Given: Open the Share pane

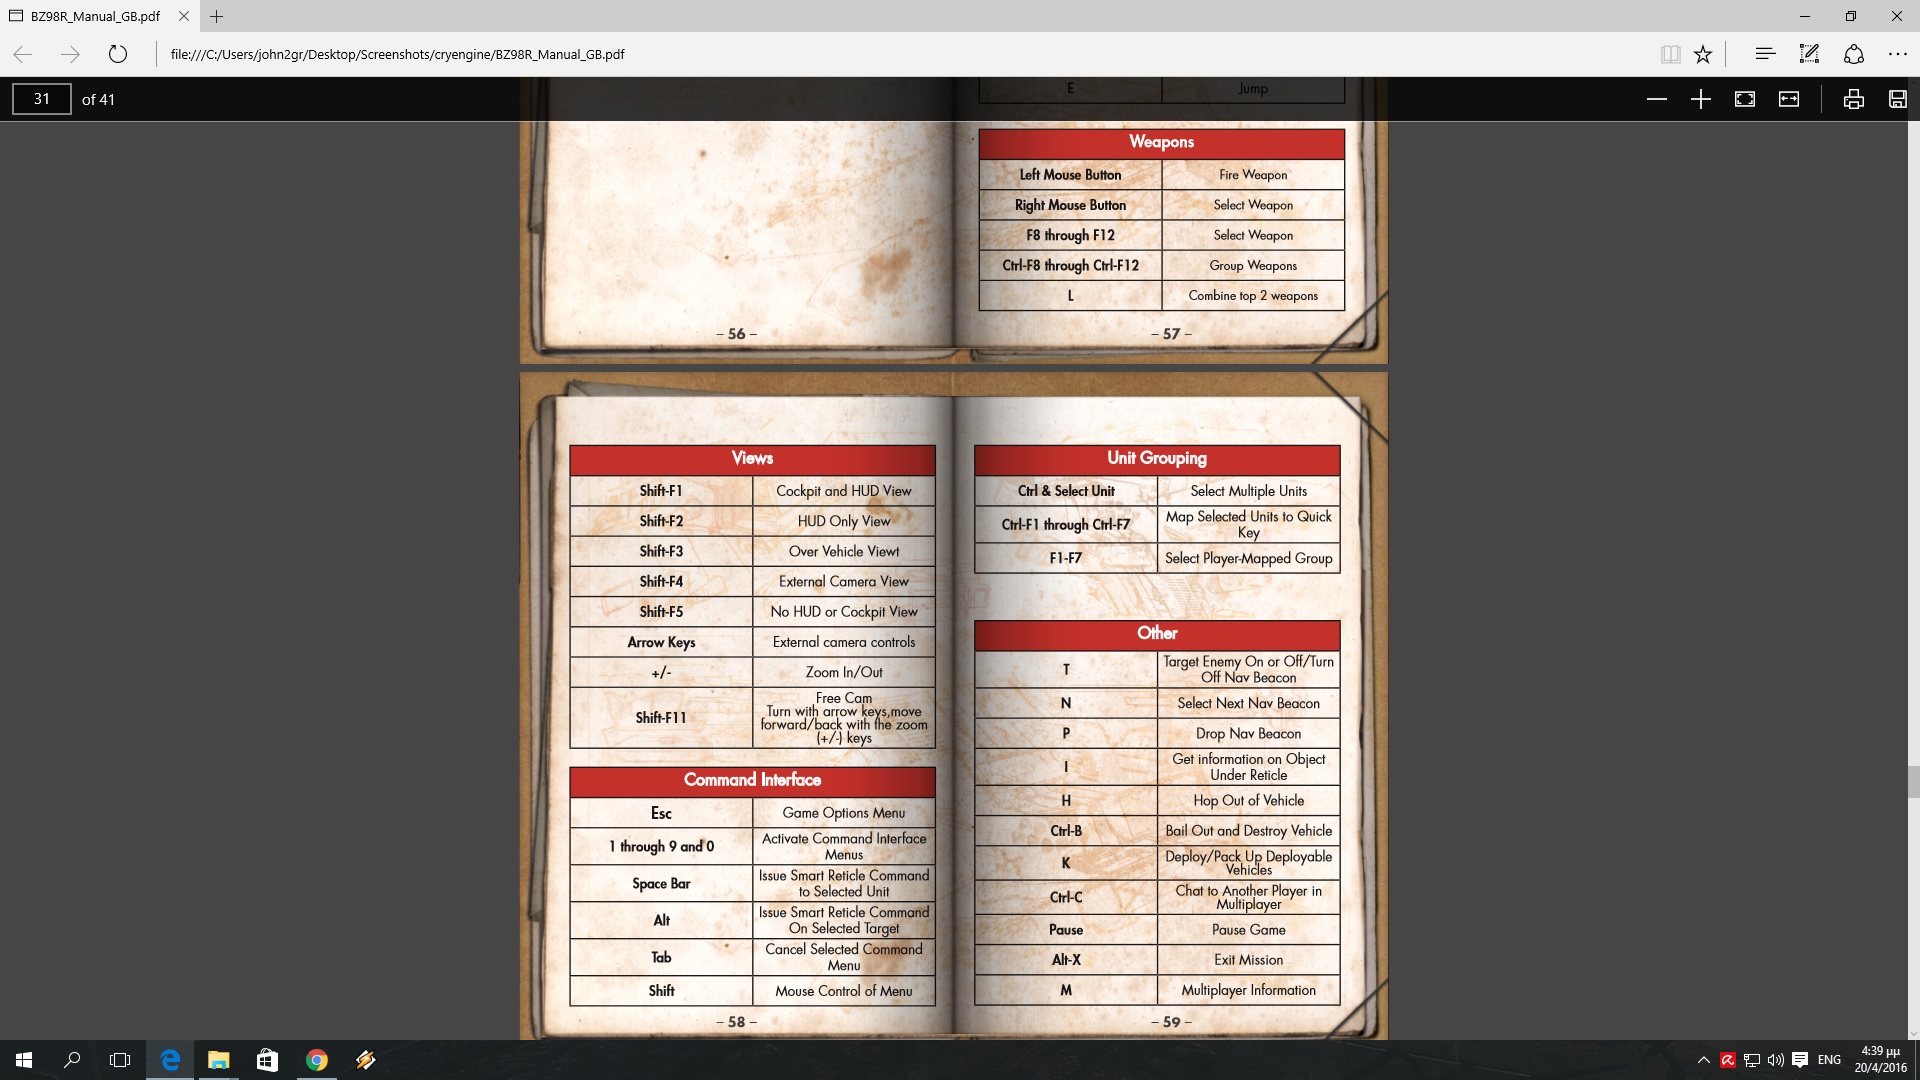Looking at the screenshot, I should coord(1854,54).
